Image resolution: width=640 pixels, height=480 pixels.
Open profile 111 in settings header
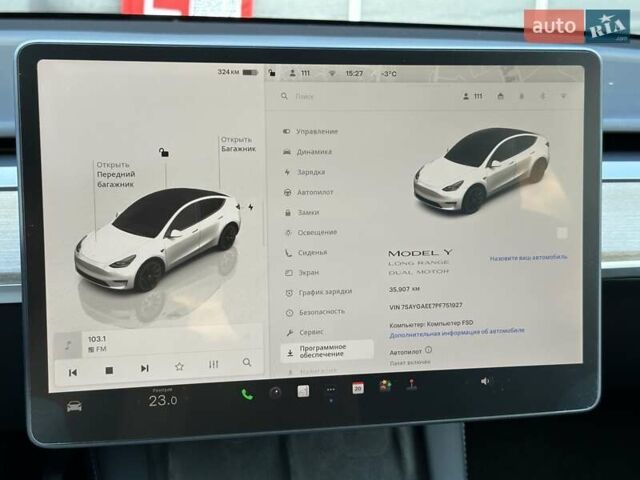pos(473,96)
